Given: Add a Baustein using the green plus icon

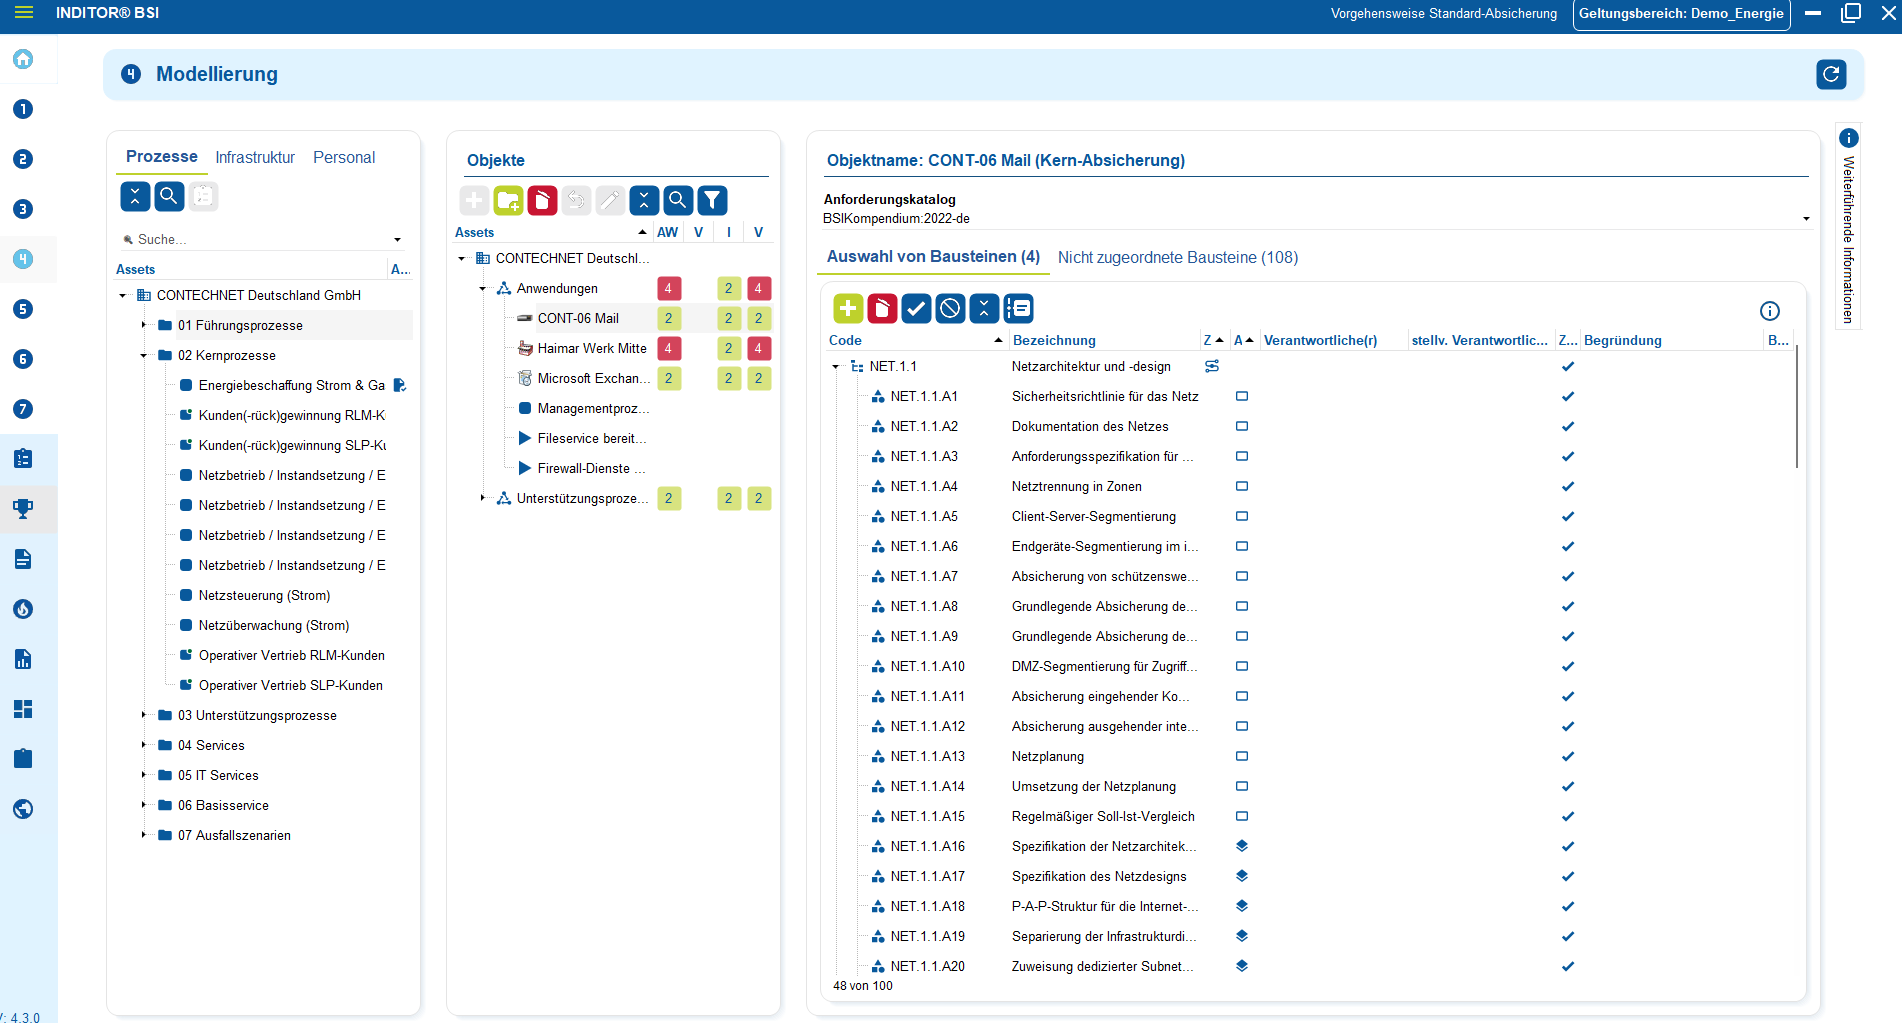Looking at the screenshot, I should point(847,309).
